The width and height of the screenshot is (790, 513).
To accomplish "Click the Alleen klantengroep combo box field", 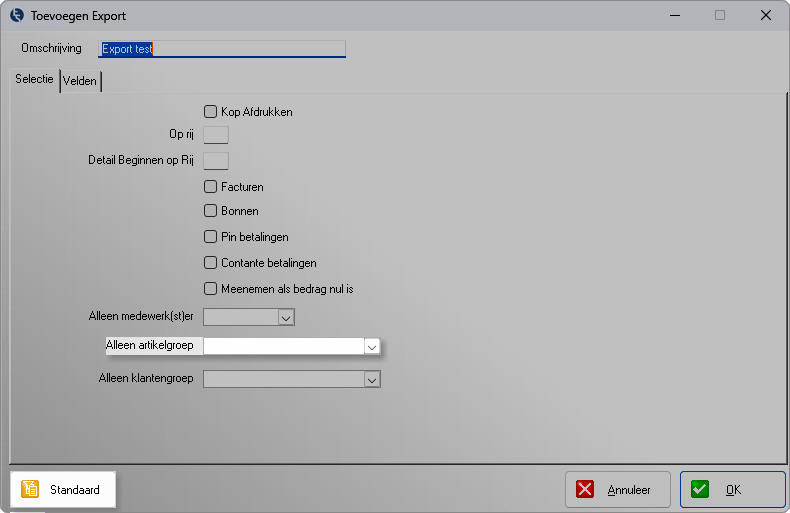I will [292, 379].
